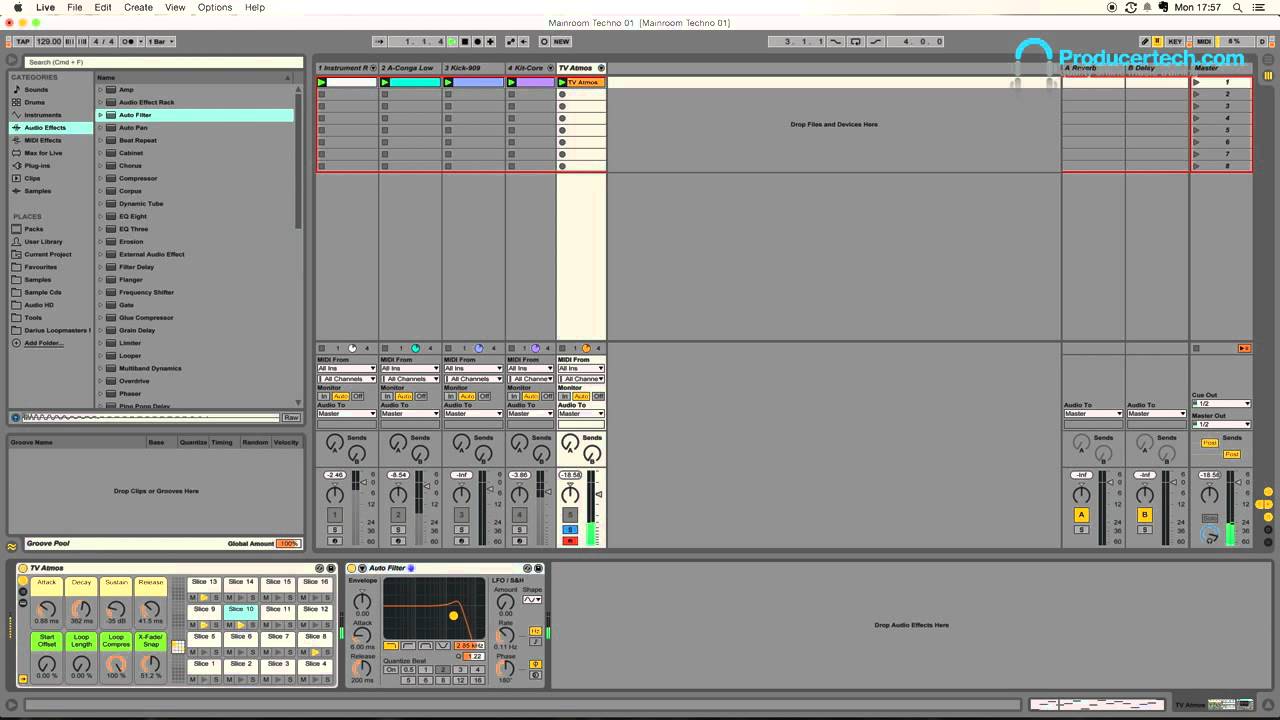The width and height of the screenshot is (1280, 720).
Task: Set Instrument R track Monitor to In
Action: (x=322, y=396)
